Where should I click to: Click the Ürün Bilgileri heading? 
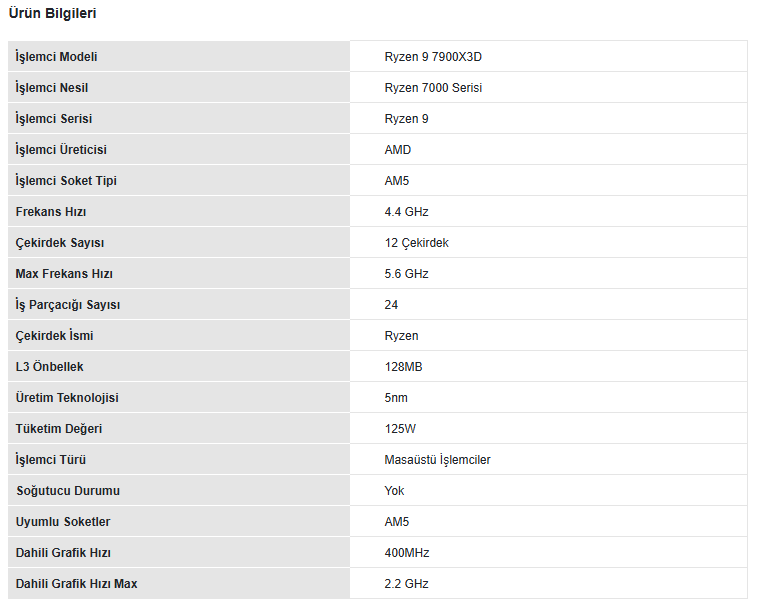coord(53,14)
